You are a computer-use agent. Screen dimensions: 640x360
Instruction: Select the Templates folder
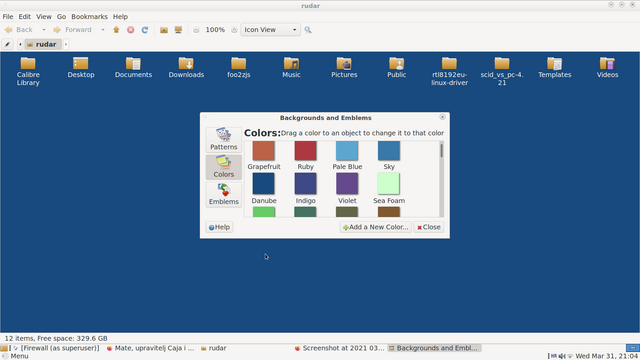[x=555, y=68]
